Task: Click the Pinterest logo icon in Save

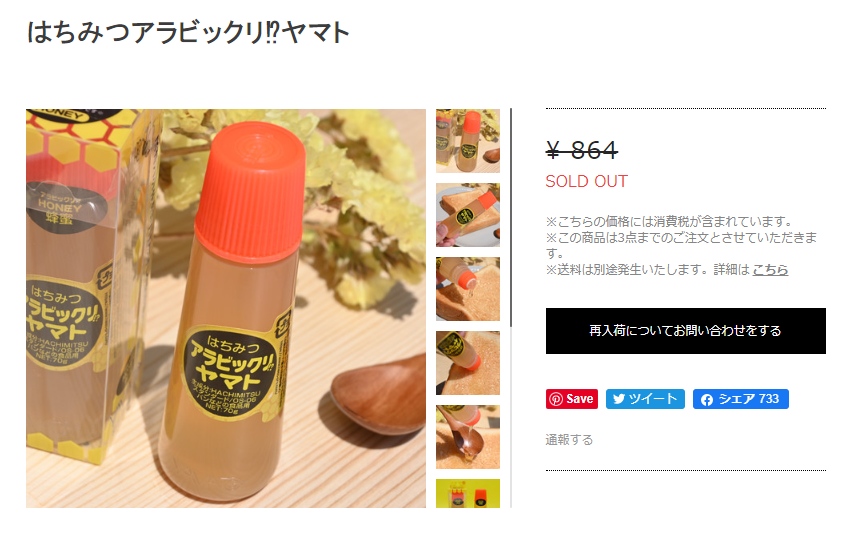Action: tap(556, 399)
